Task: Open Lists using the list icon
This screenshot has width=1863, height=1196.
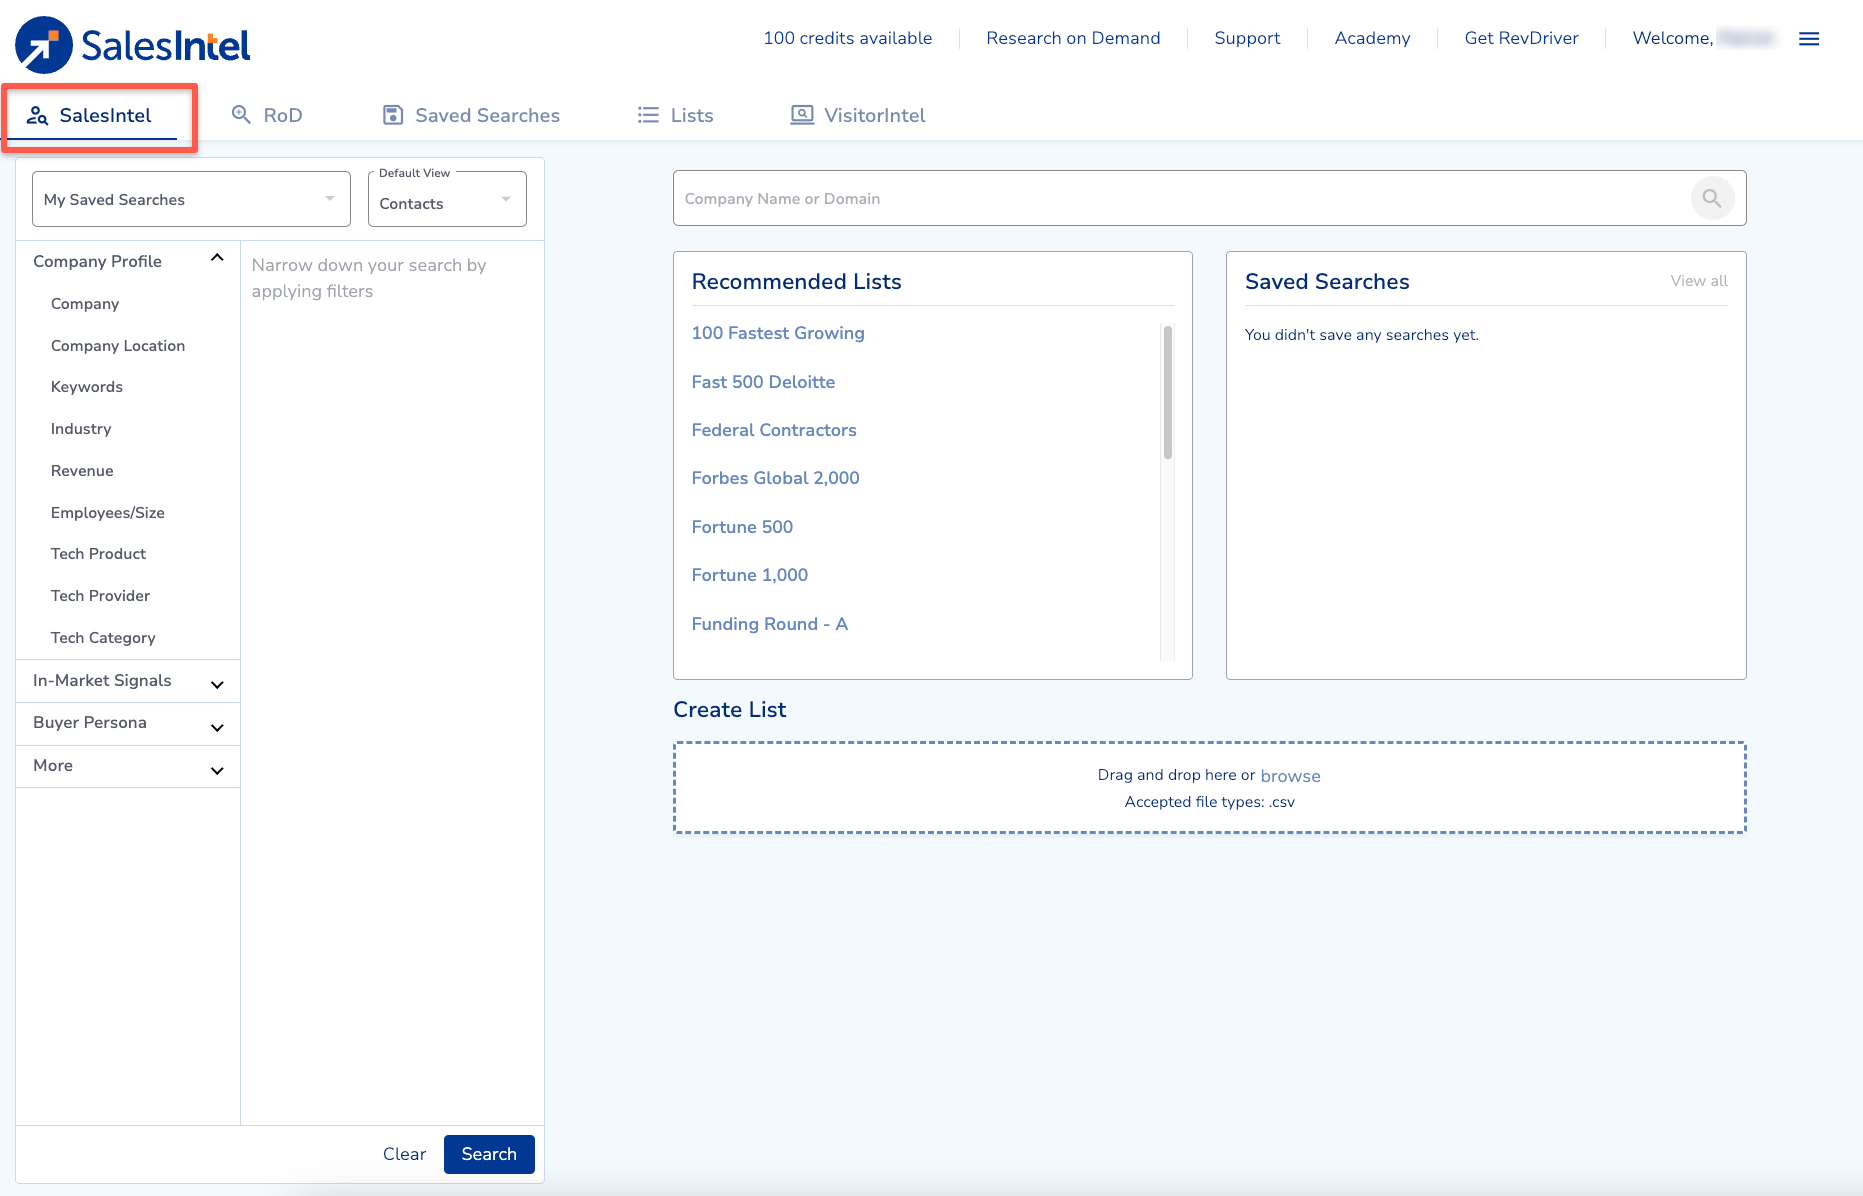Action: point(648,114)
